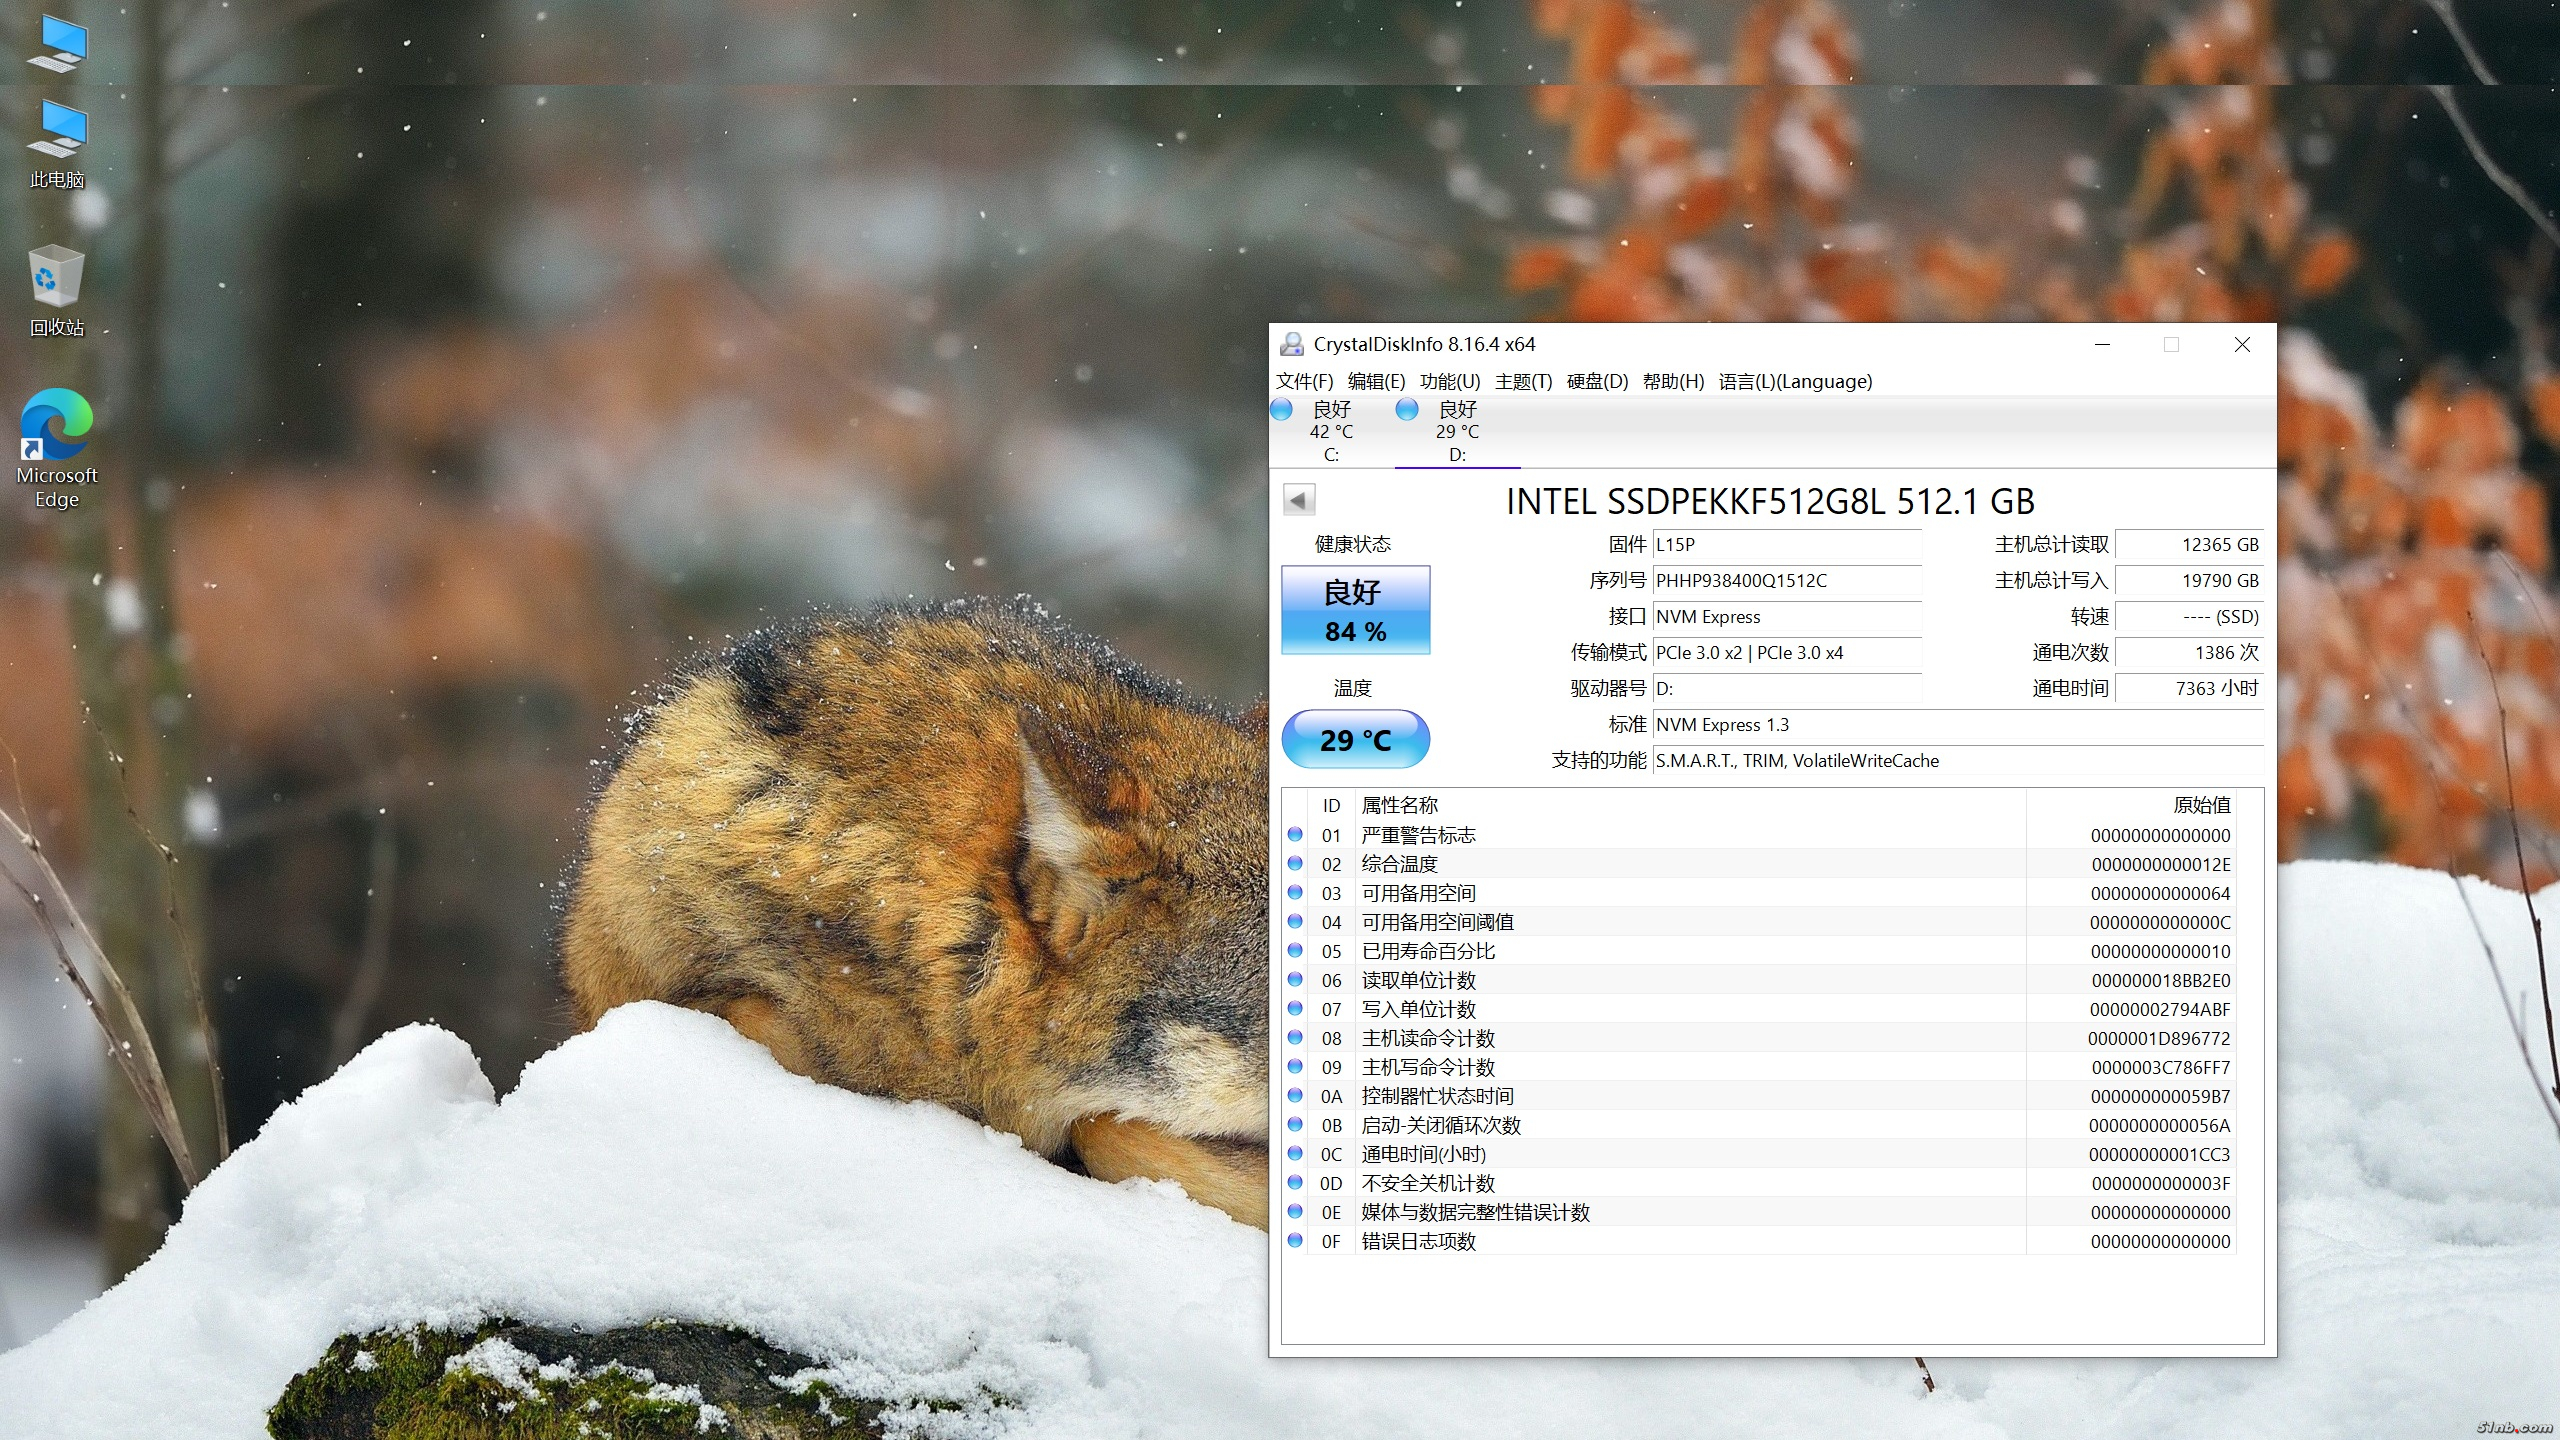The image size is (2560, 1440).
Task: Select the raw value 000000018BB2E0
Action: pyautogui.click(x=2160, y=980)
